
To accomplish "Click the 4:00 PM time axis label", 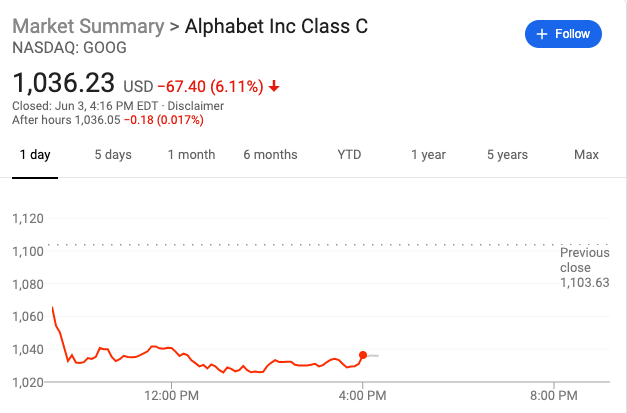I will click(362, 396).
